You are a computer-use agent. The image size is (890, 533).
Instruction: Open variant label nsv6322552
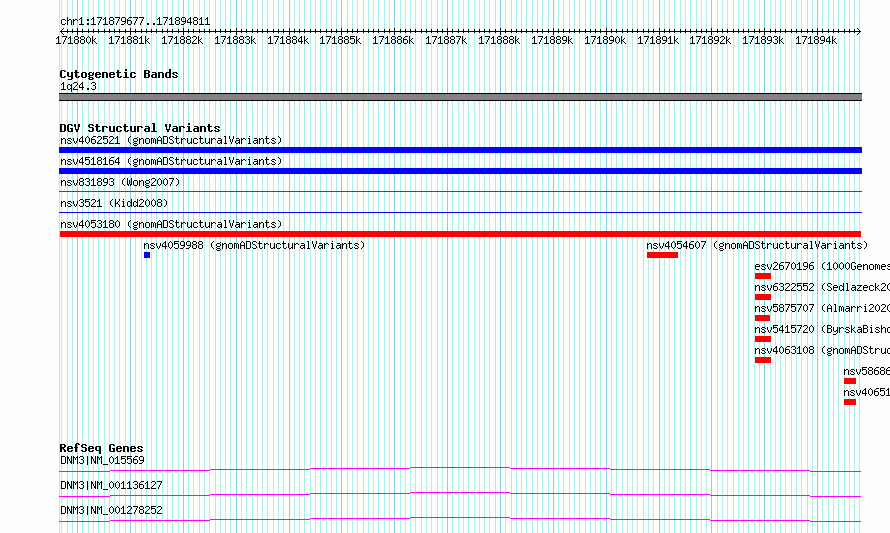[822, 287]
